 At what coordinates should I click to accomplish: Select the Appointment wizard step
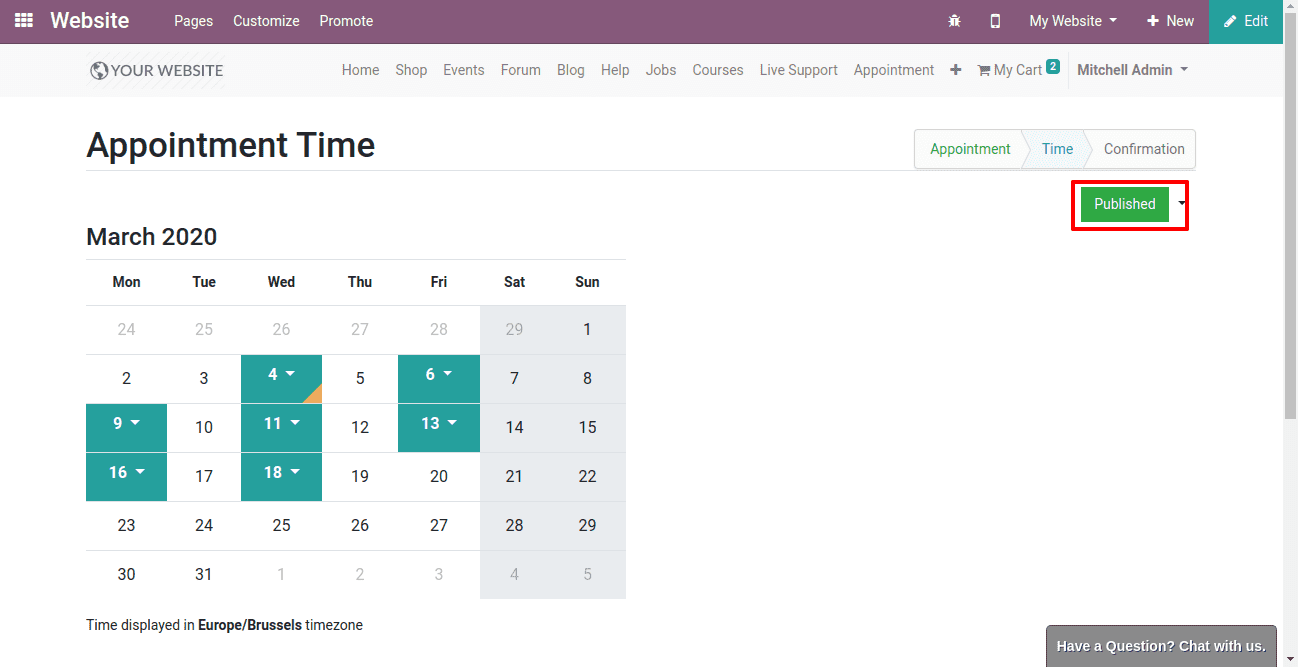tap(970, 149)
